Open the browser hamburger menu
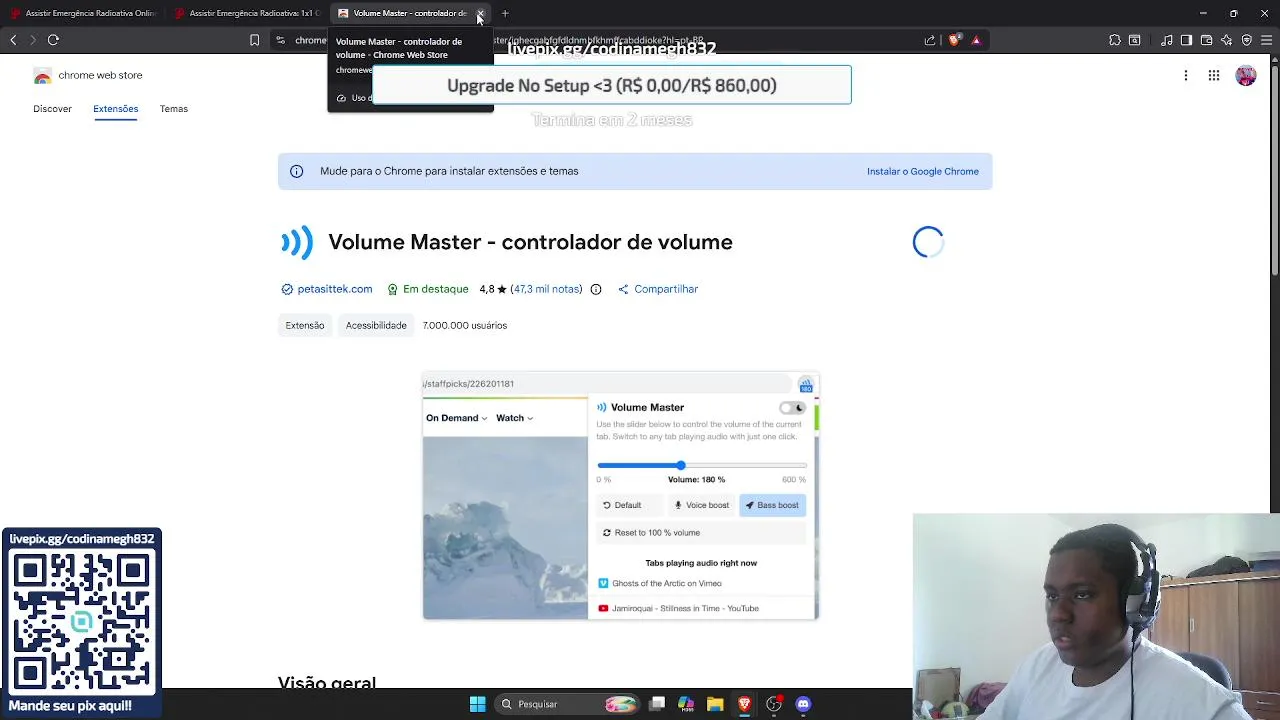 click(1267, 40)
